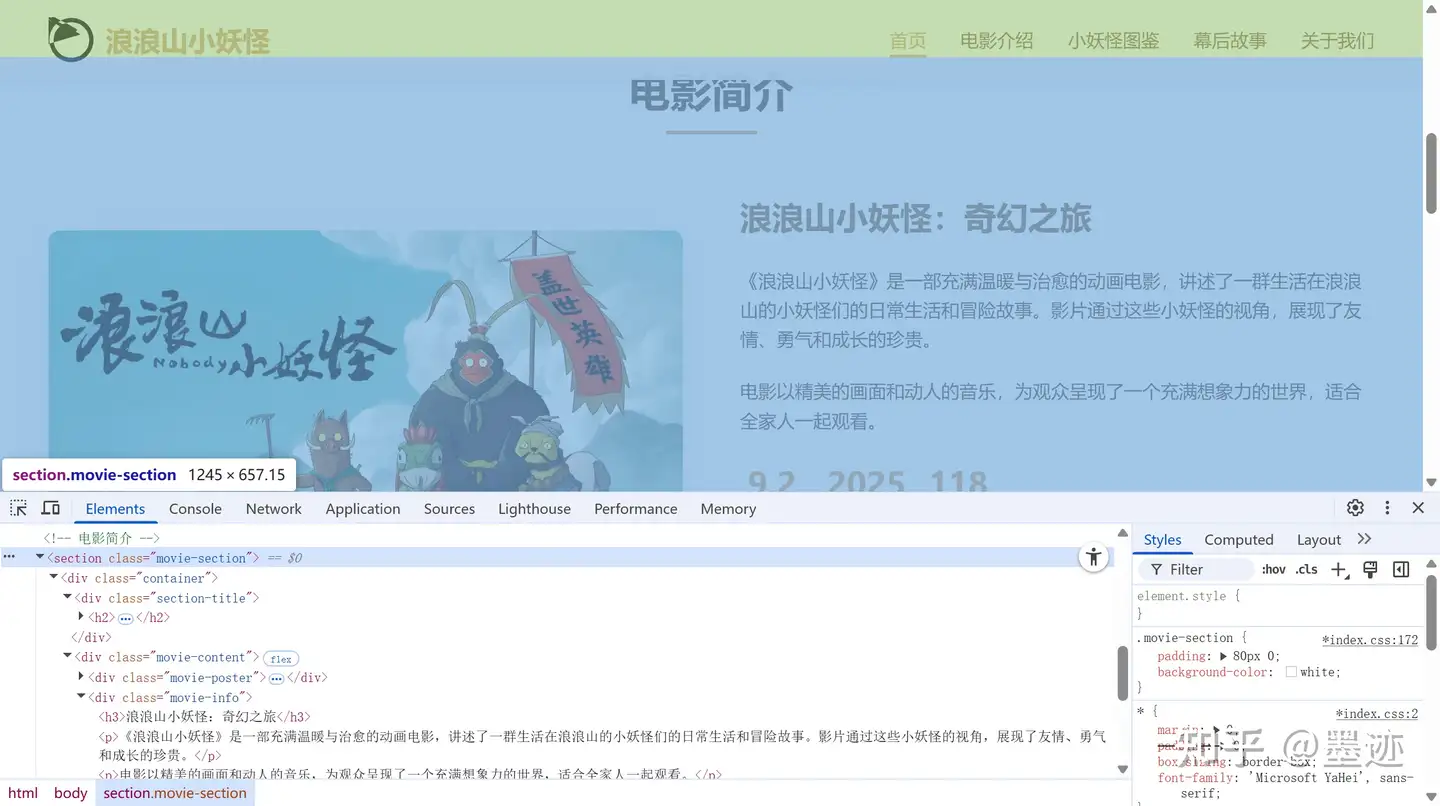The image size is (1440, 806).
Task: Click the accessibility tree toggle button
Action: [x=1094, y=557]
